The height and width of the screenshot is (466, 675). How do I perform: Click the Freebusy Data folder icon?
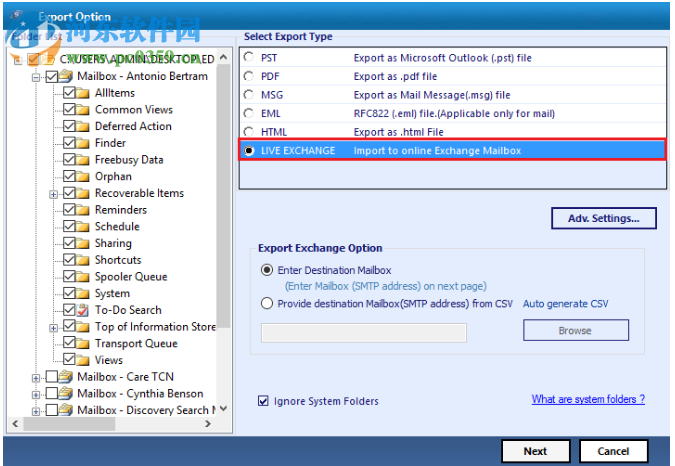point(83,160)
